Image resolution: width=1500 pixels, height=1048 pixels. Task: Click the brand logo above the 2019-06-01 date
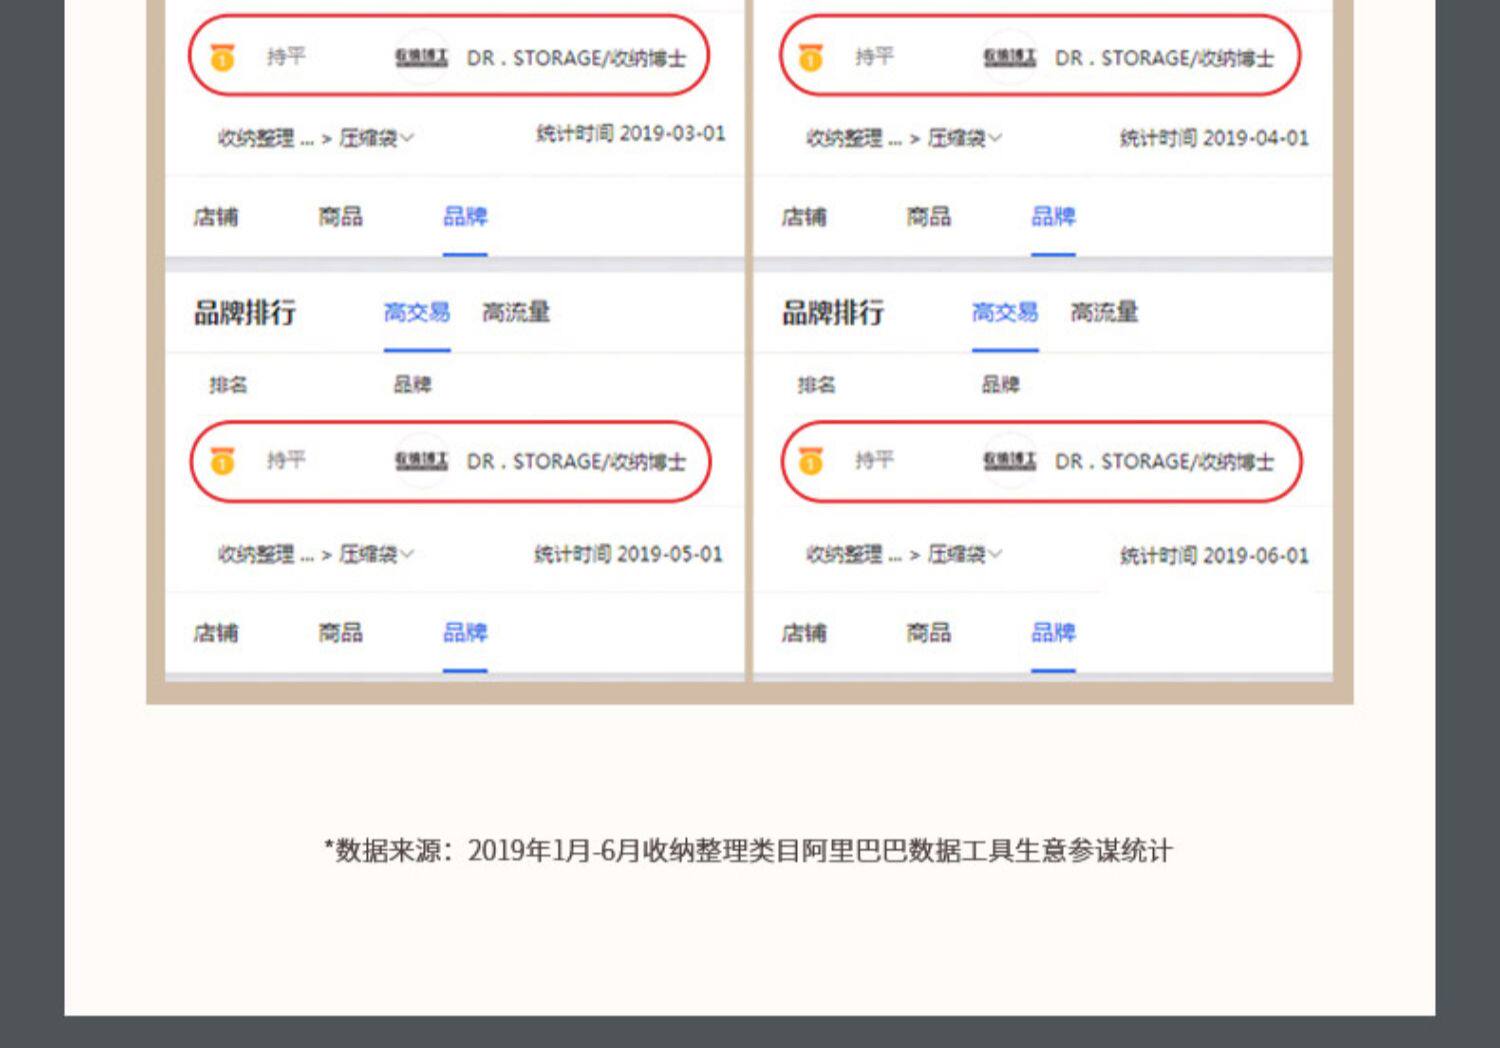pyautogui.click(x=1009, y=461)
